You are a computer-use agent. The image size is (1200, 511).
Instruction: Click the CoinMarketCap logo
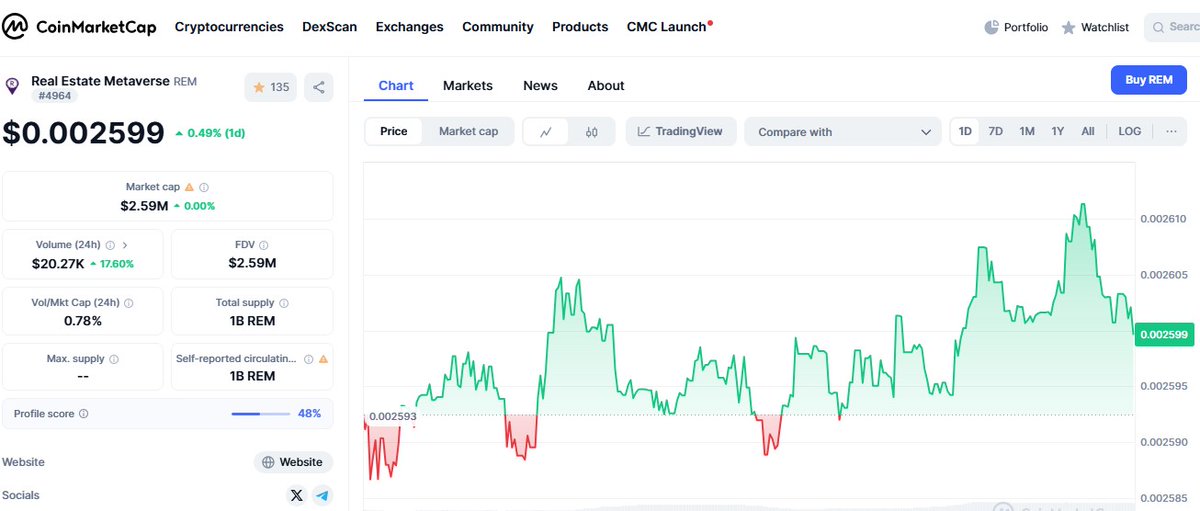[80, 27]
